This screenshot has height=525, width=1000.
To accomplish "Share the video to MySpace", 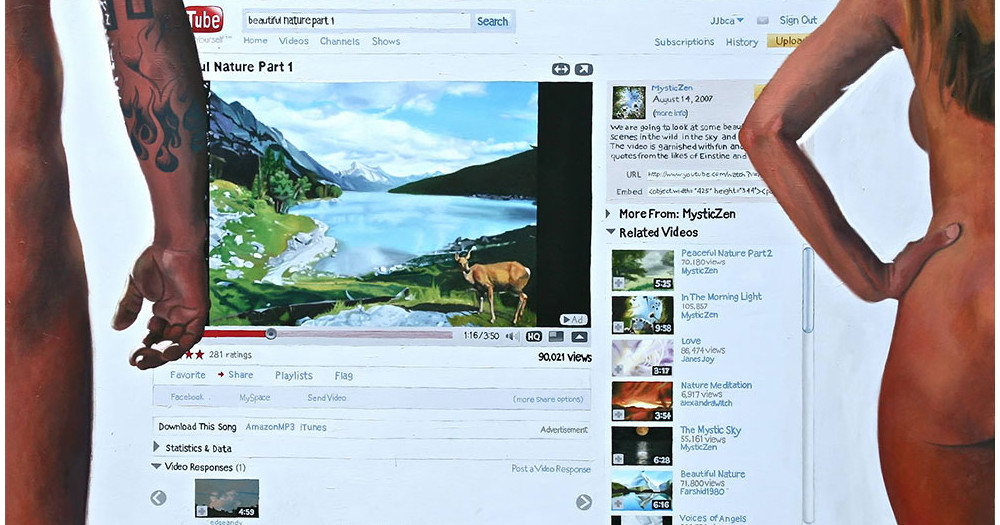I will tap(254, 397).
